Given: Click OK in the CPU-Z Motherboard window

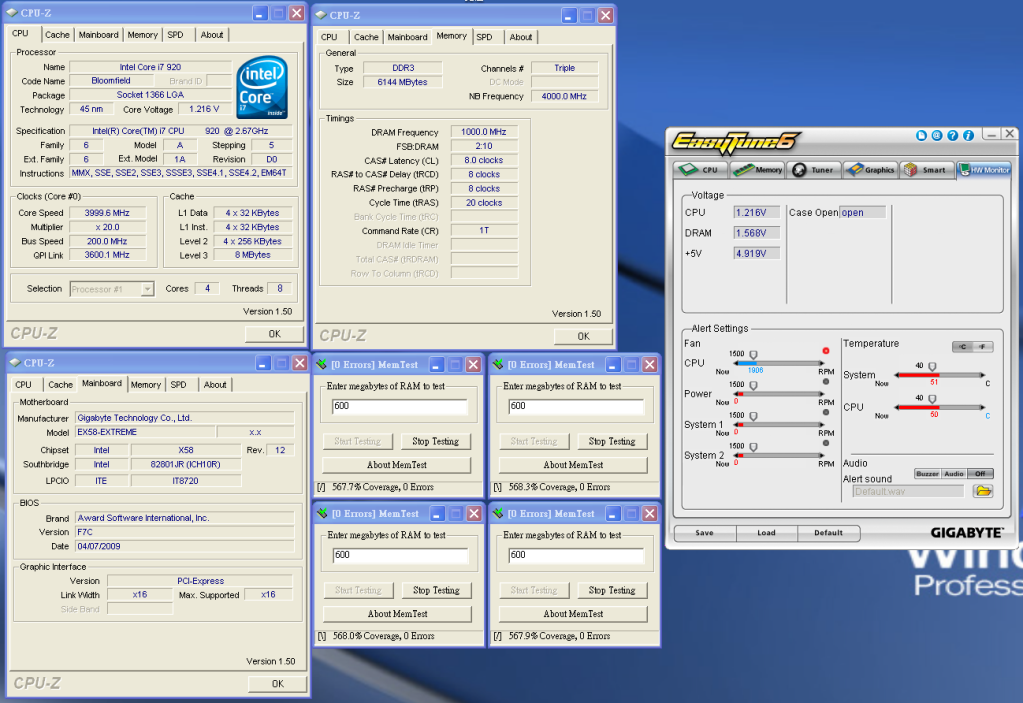Looking at the screenshot, I should click(277, 683).
